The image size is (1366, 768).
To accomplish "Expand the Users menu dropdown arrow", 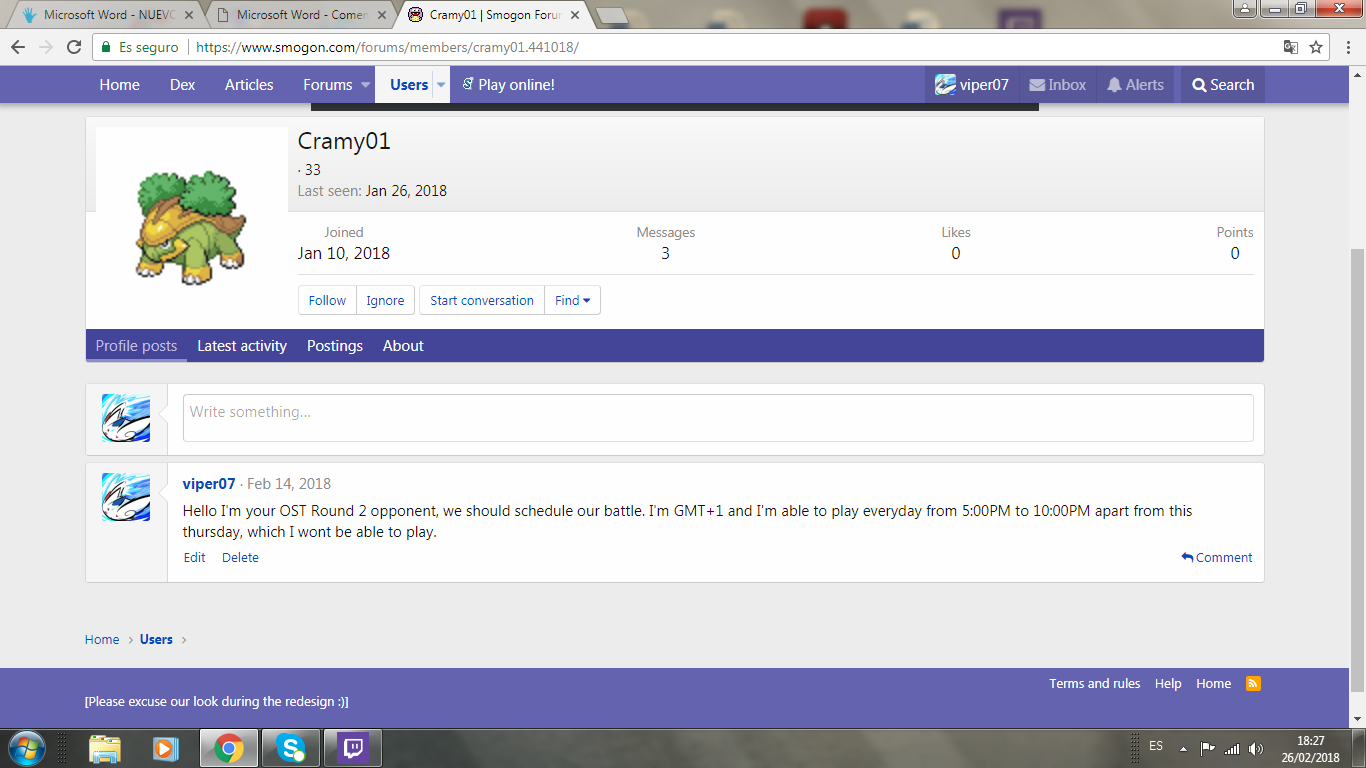I will click(x=441, y=85).
